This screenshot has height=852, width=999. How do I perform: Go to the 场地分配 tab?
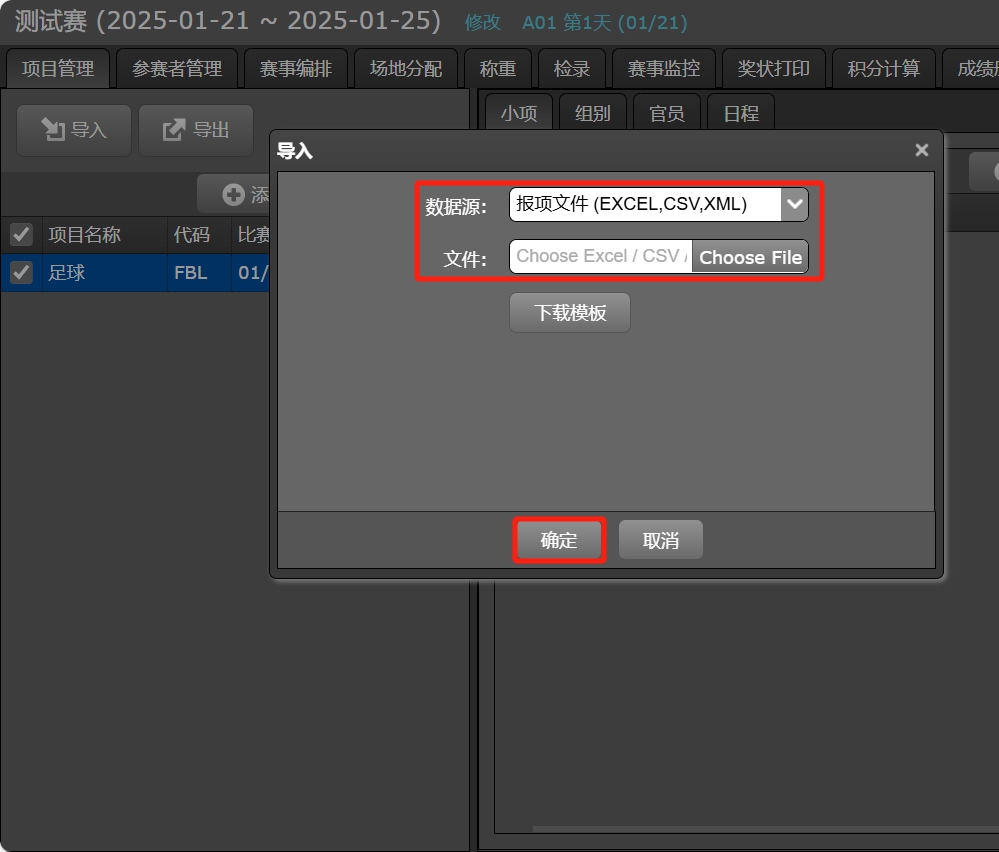click(406, 69)
